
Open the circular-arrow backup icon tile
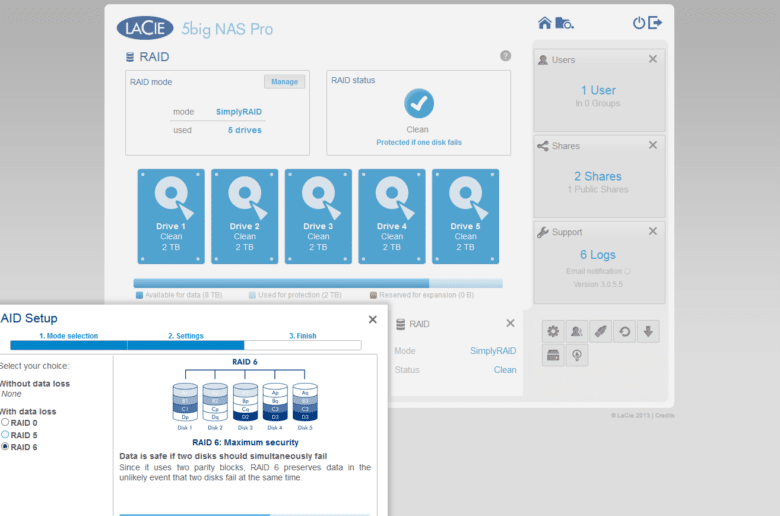625,331
